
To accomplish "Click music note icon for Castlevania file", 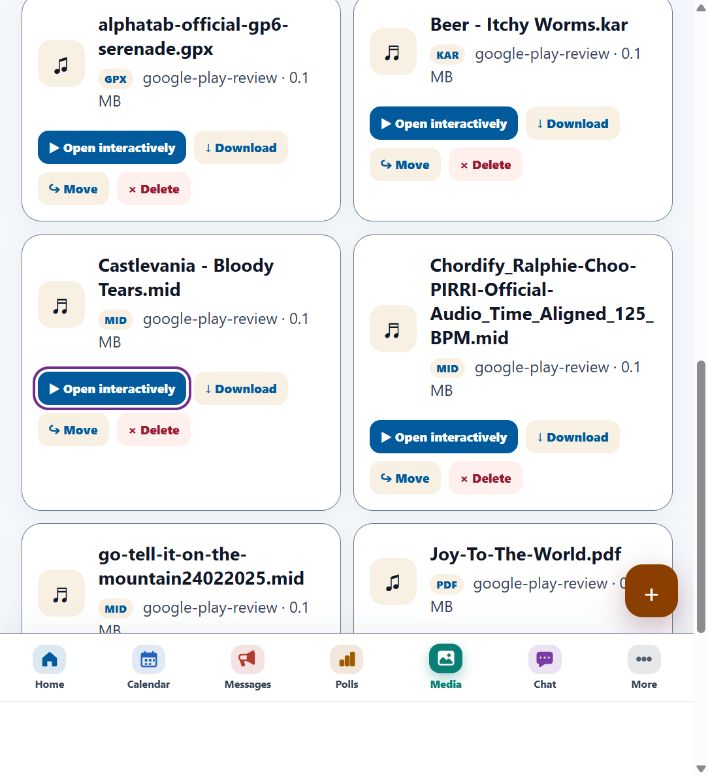I will point(61,304).
